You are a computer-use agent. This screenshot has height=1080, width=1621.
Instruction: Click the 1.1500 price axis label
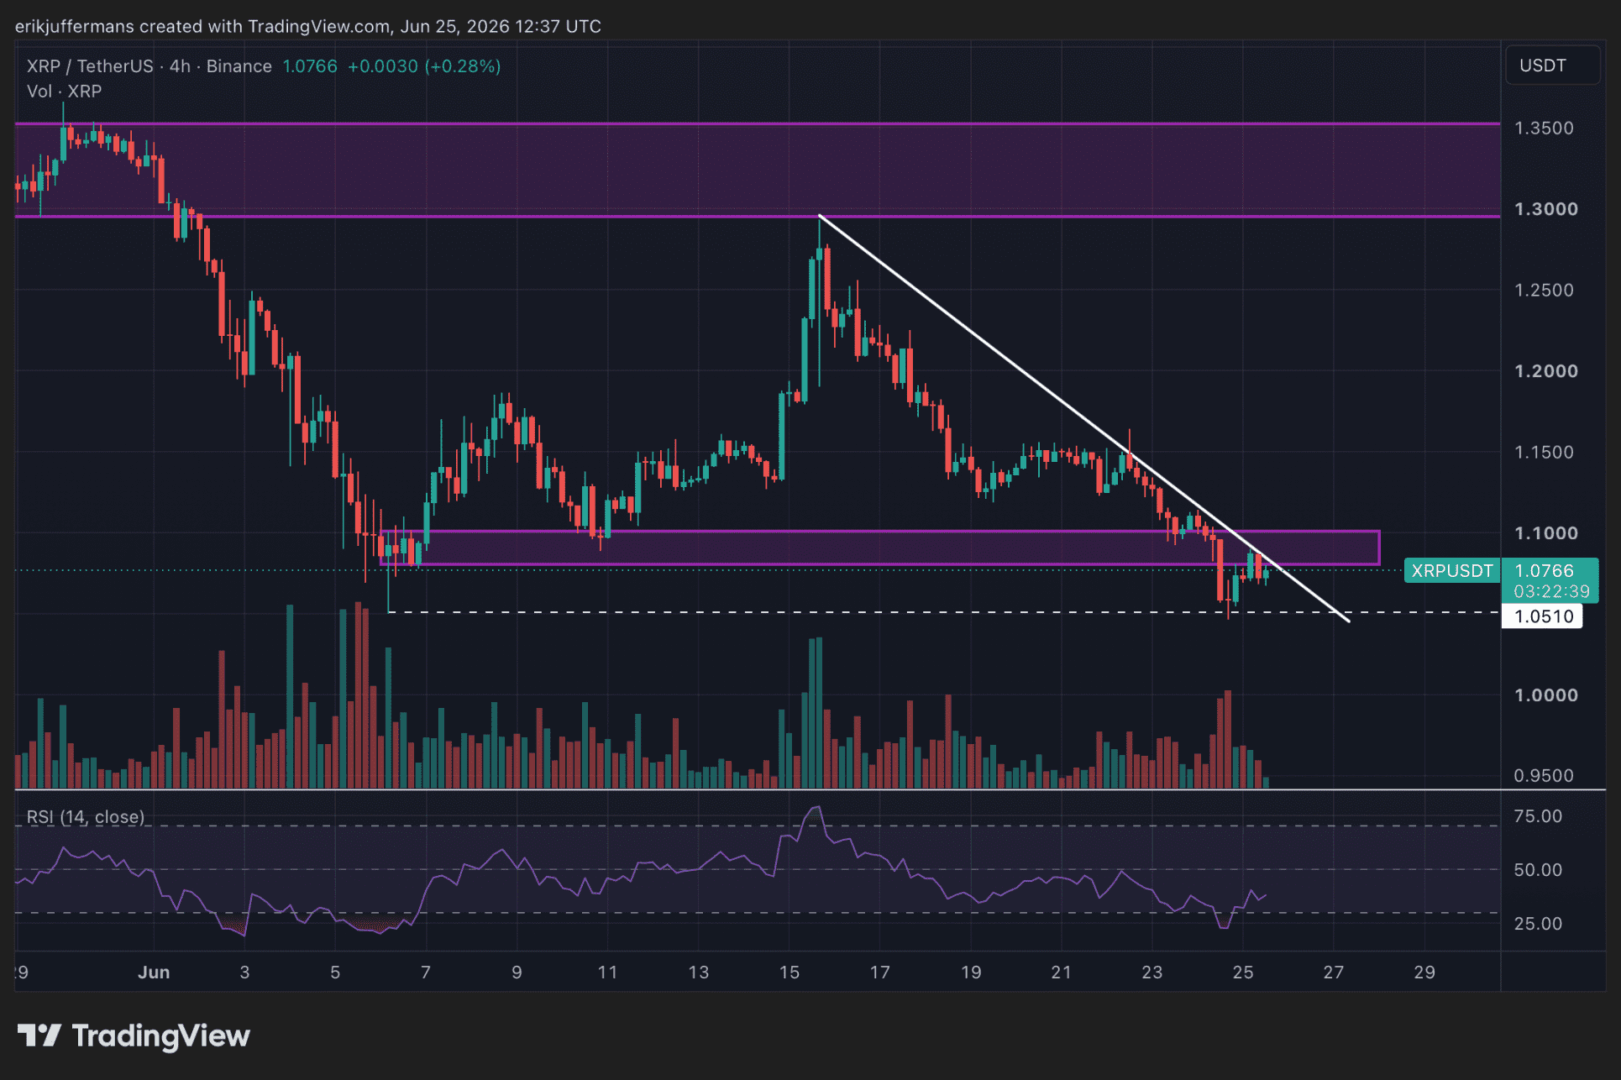click(1544, 452)
